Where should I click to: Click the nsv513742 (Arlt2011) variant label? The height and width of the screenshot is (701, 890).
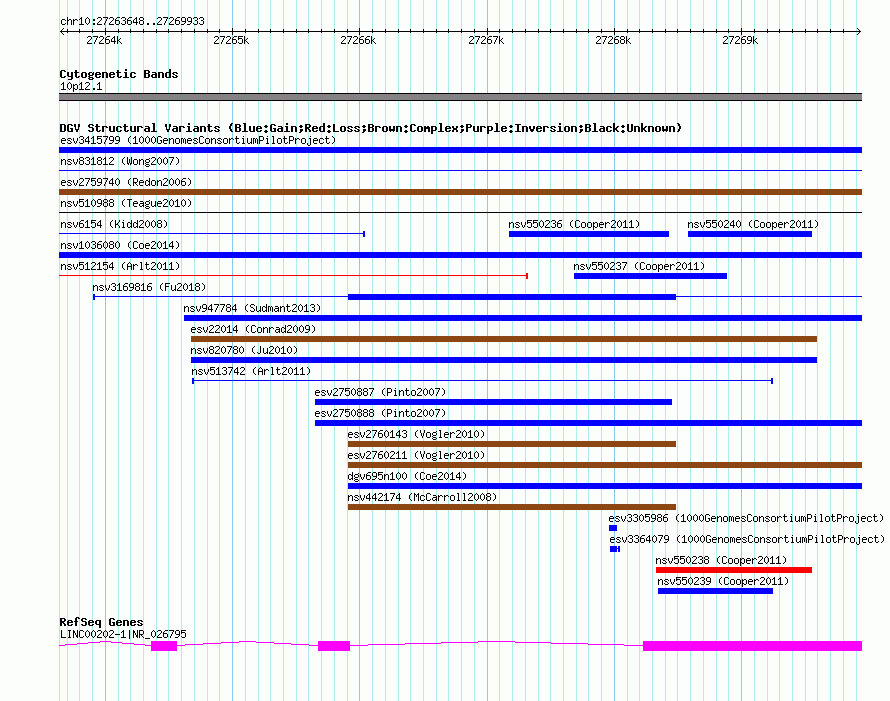pos(251,371)
